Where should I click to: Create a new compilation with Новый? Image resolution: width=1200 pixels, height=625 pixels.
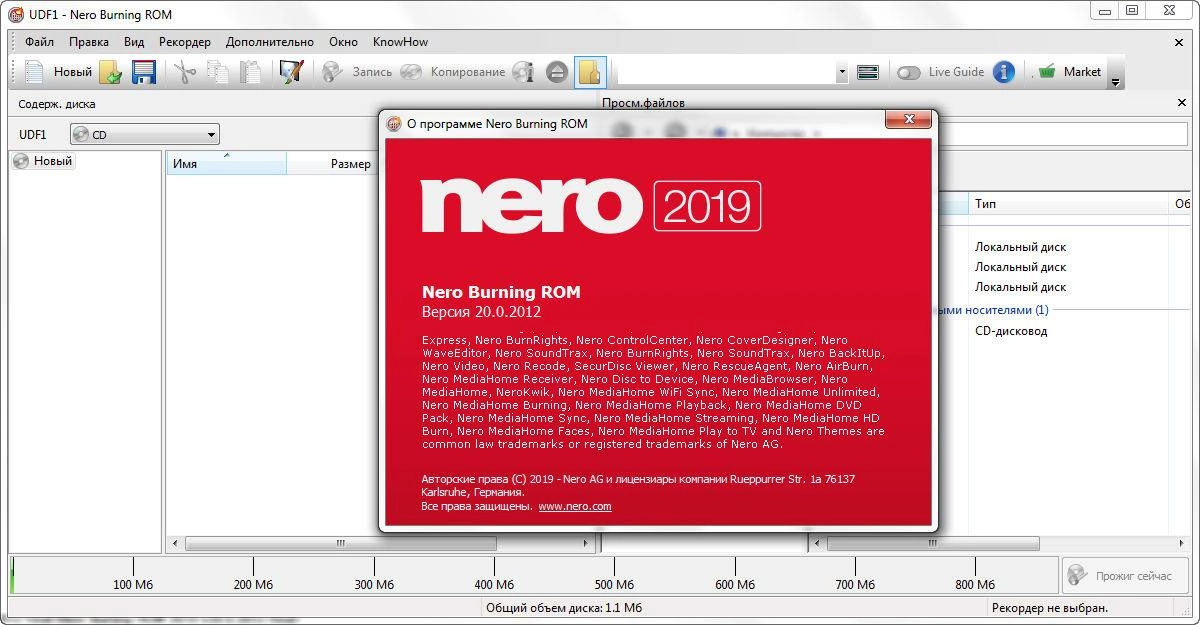tap(58, 72)
